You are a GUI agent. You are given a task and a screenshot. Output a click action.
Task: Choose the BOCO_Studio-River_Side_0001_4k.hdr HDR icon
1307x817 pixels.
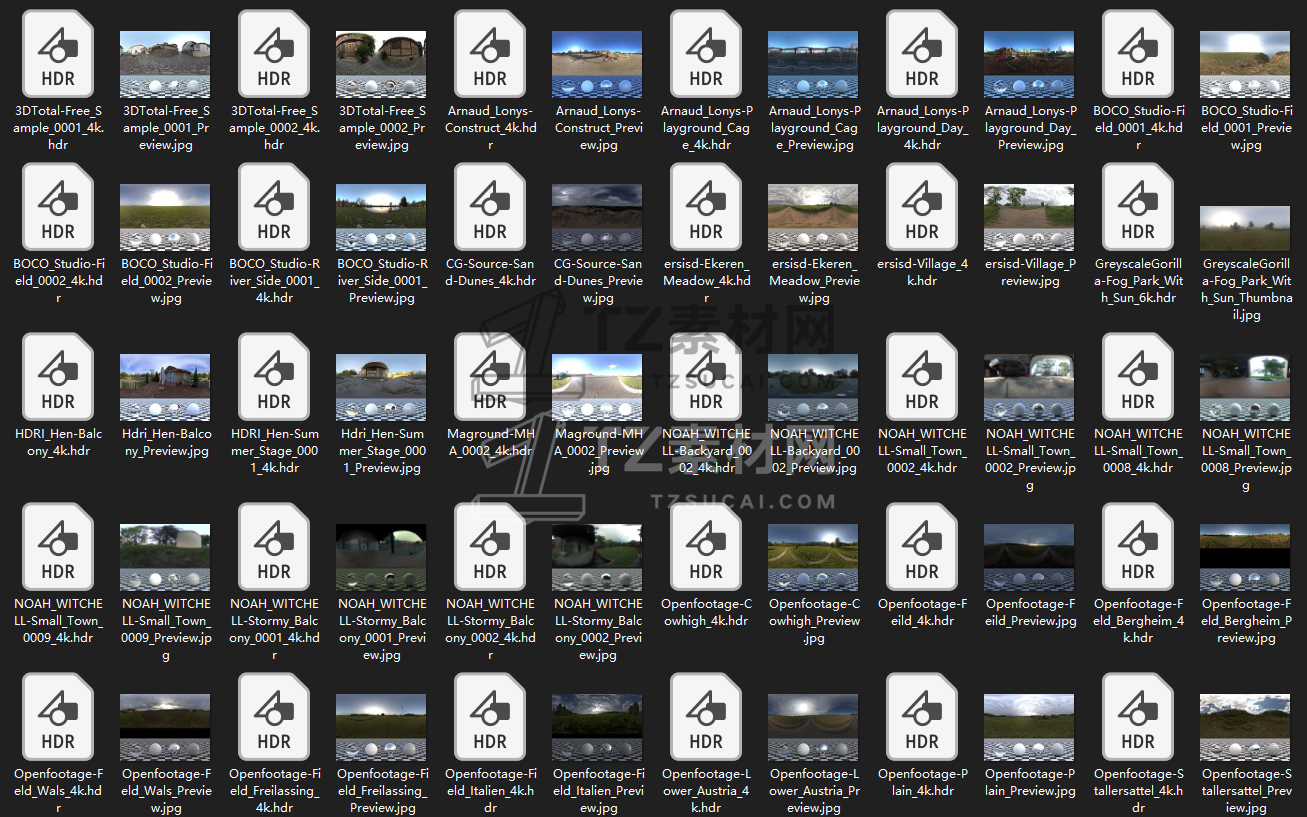274,208
